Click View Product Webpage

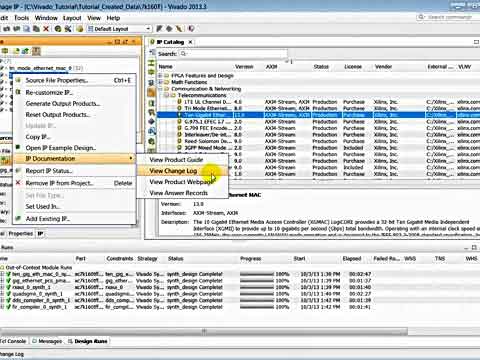click(183, 182)
